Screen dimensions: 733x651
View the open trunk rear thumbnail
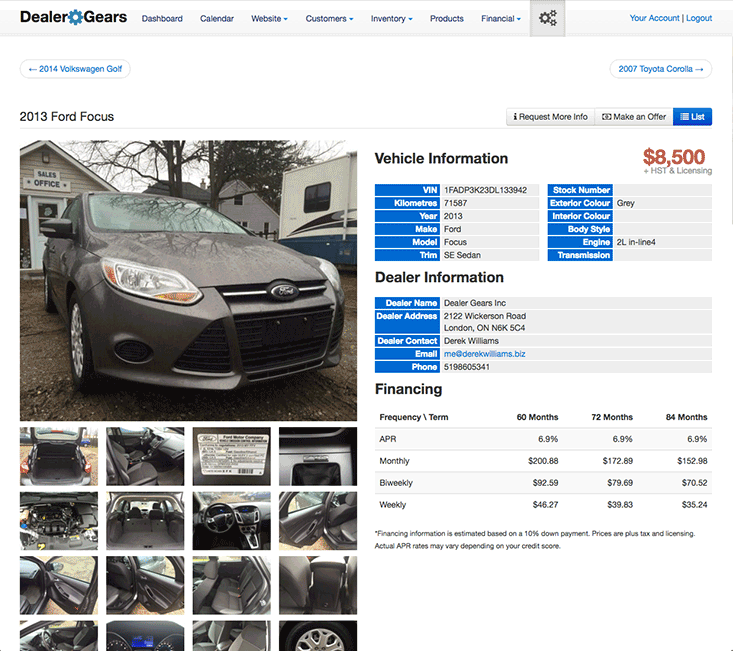click(59, 456)
